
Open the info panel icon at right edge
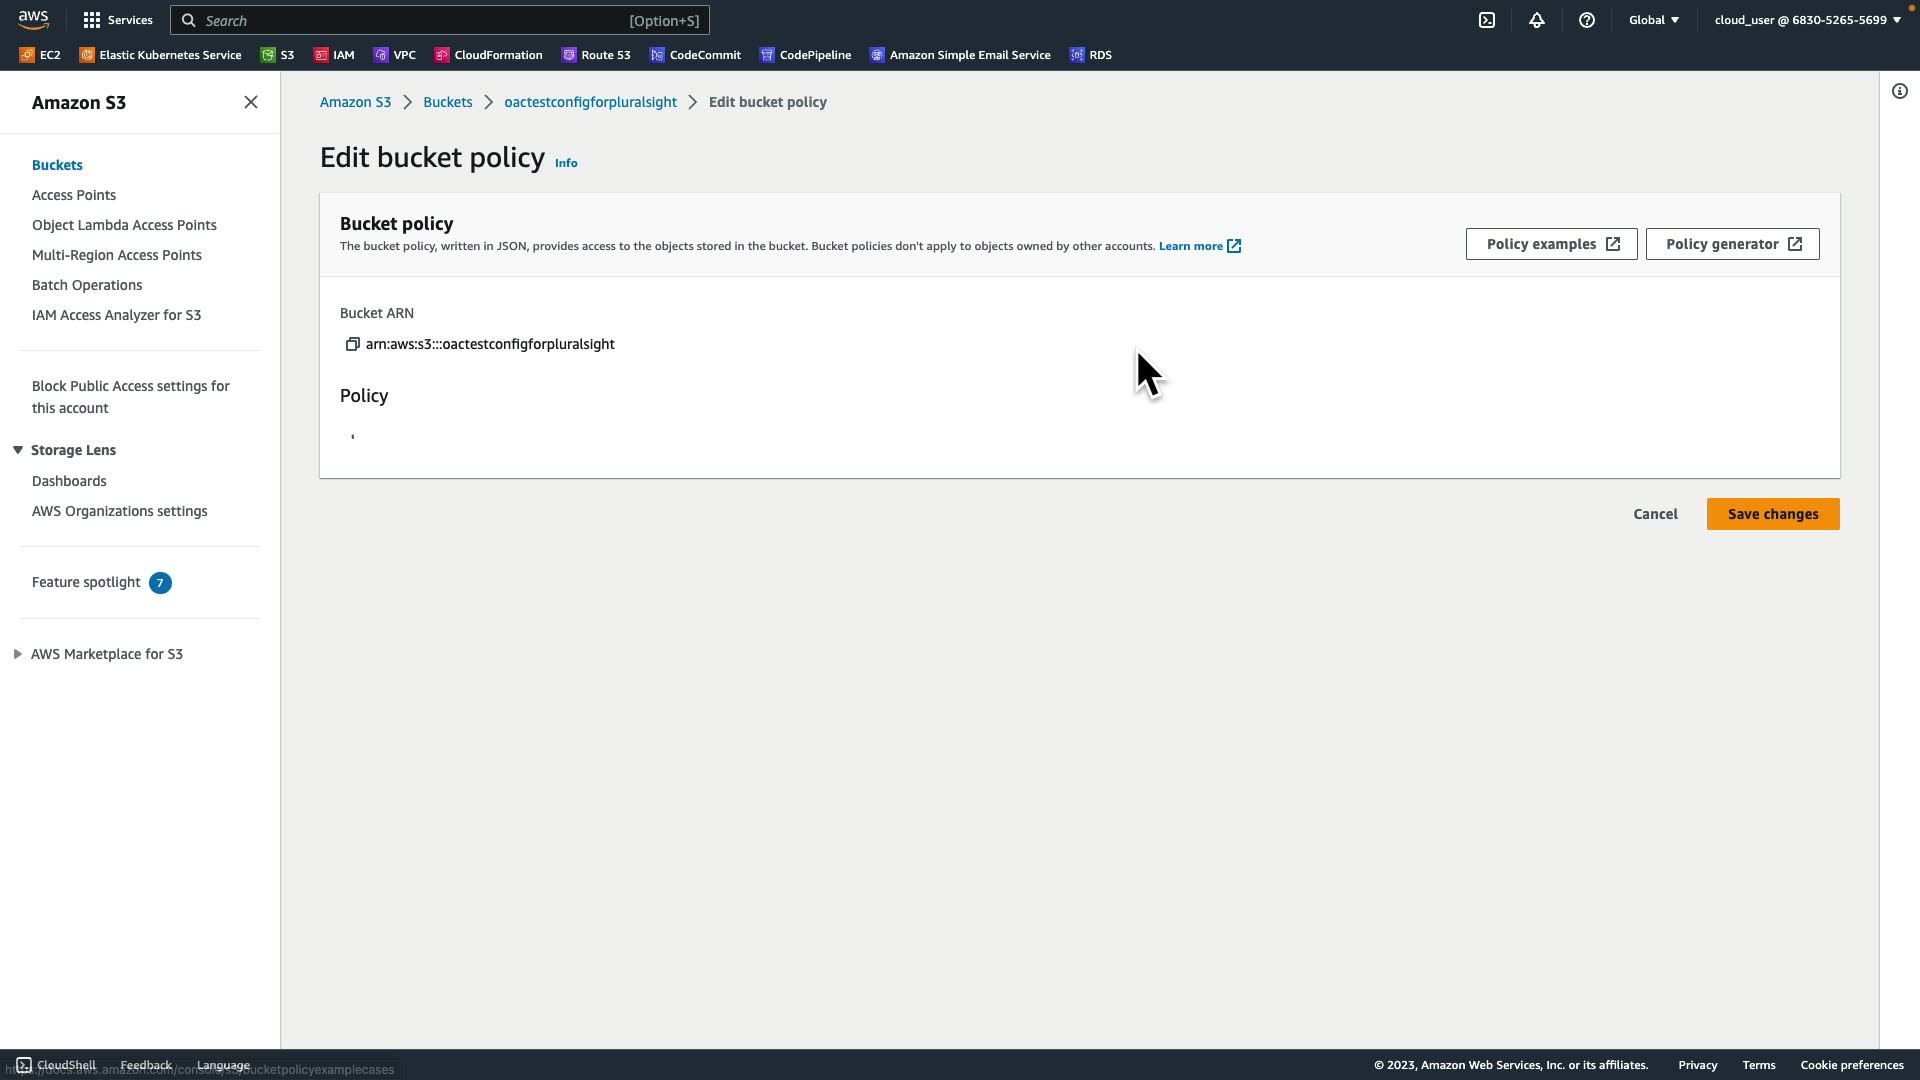(x=1899, y=92)
